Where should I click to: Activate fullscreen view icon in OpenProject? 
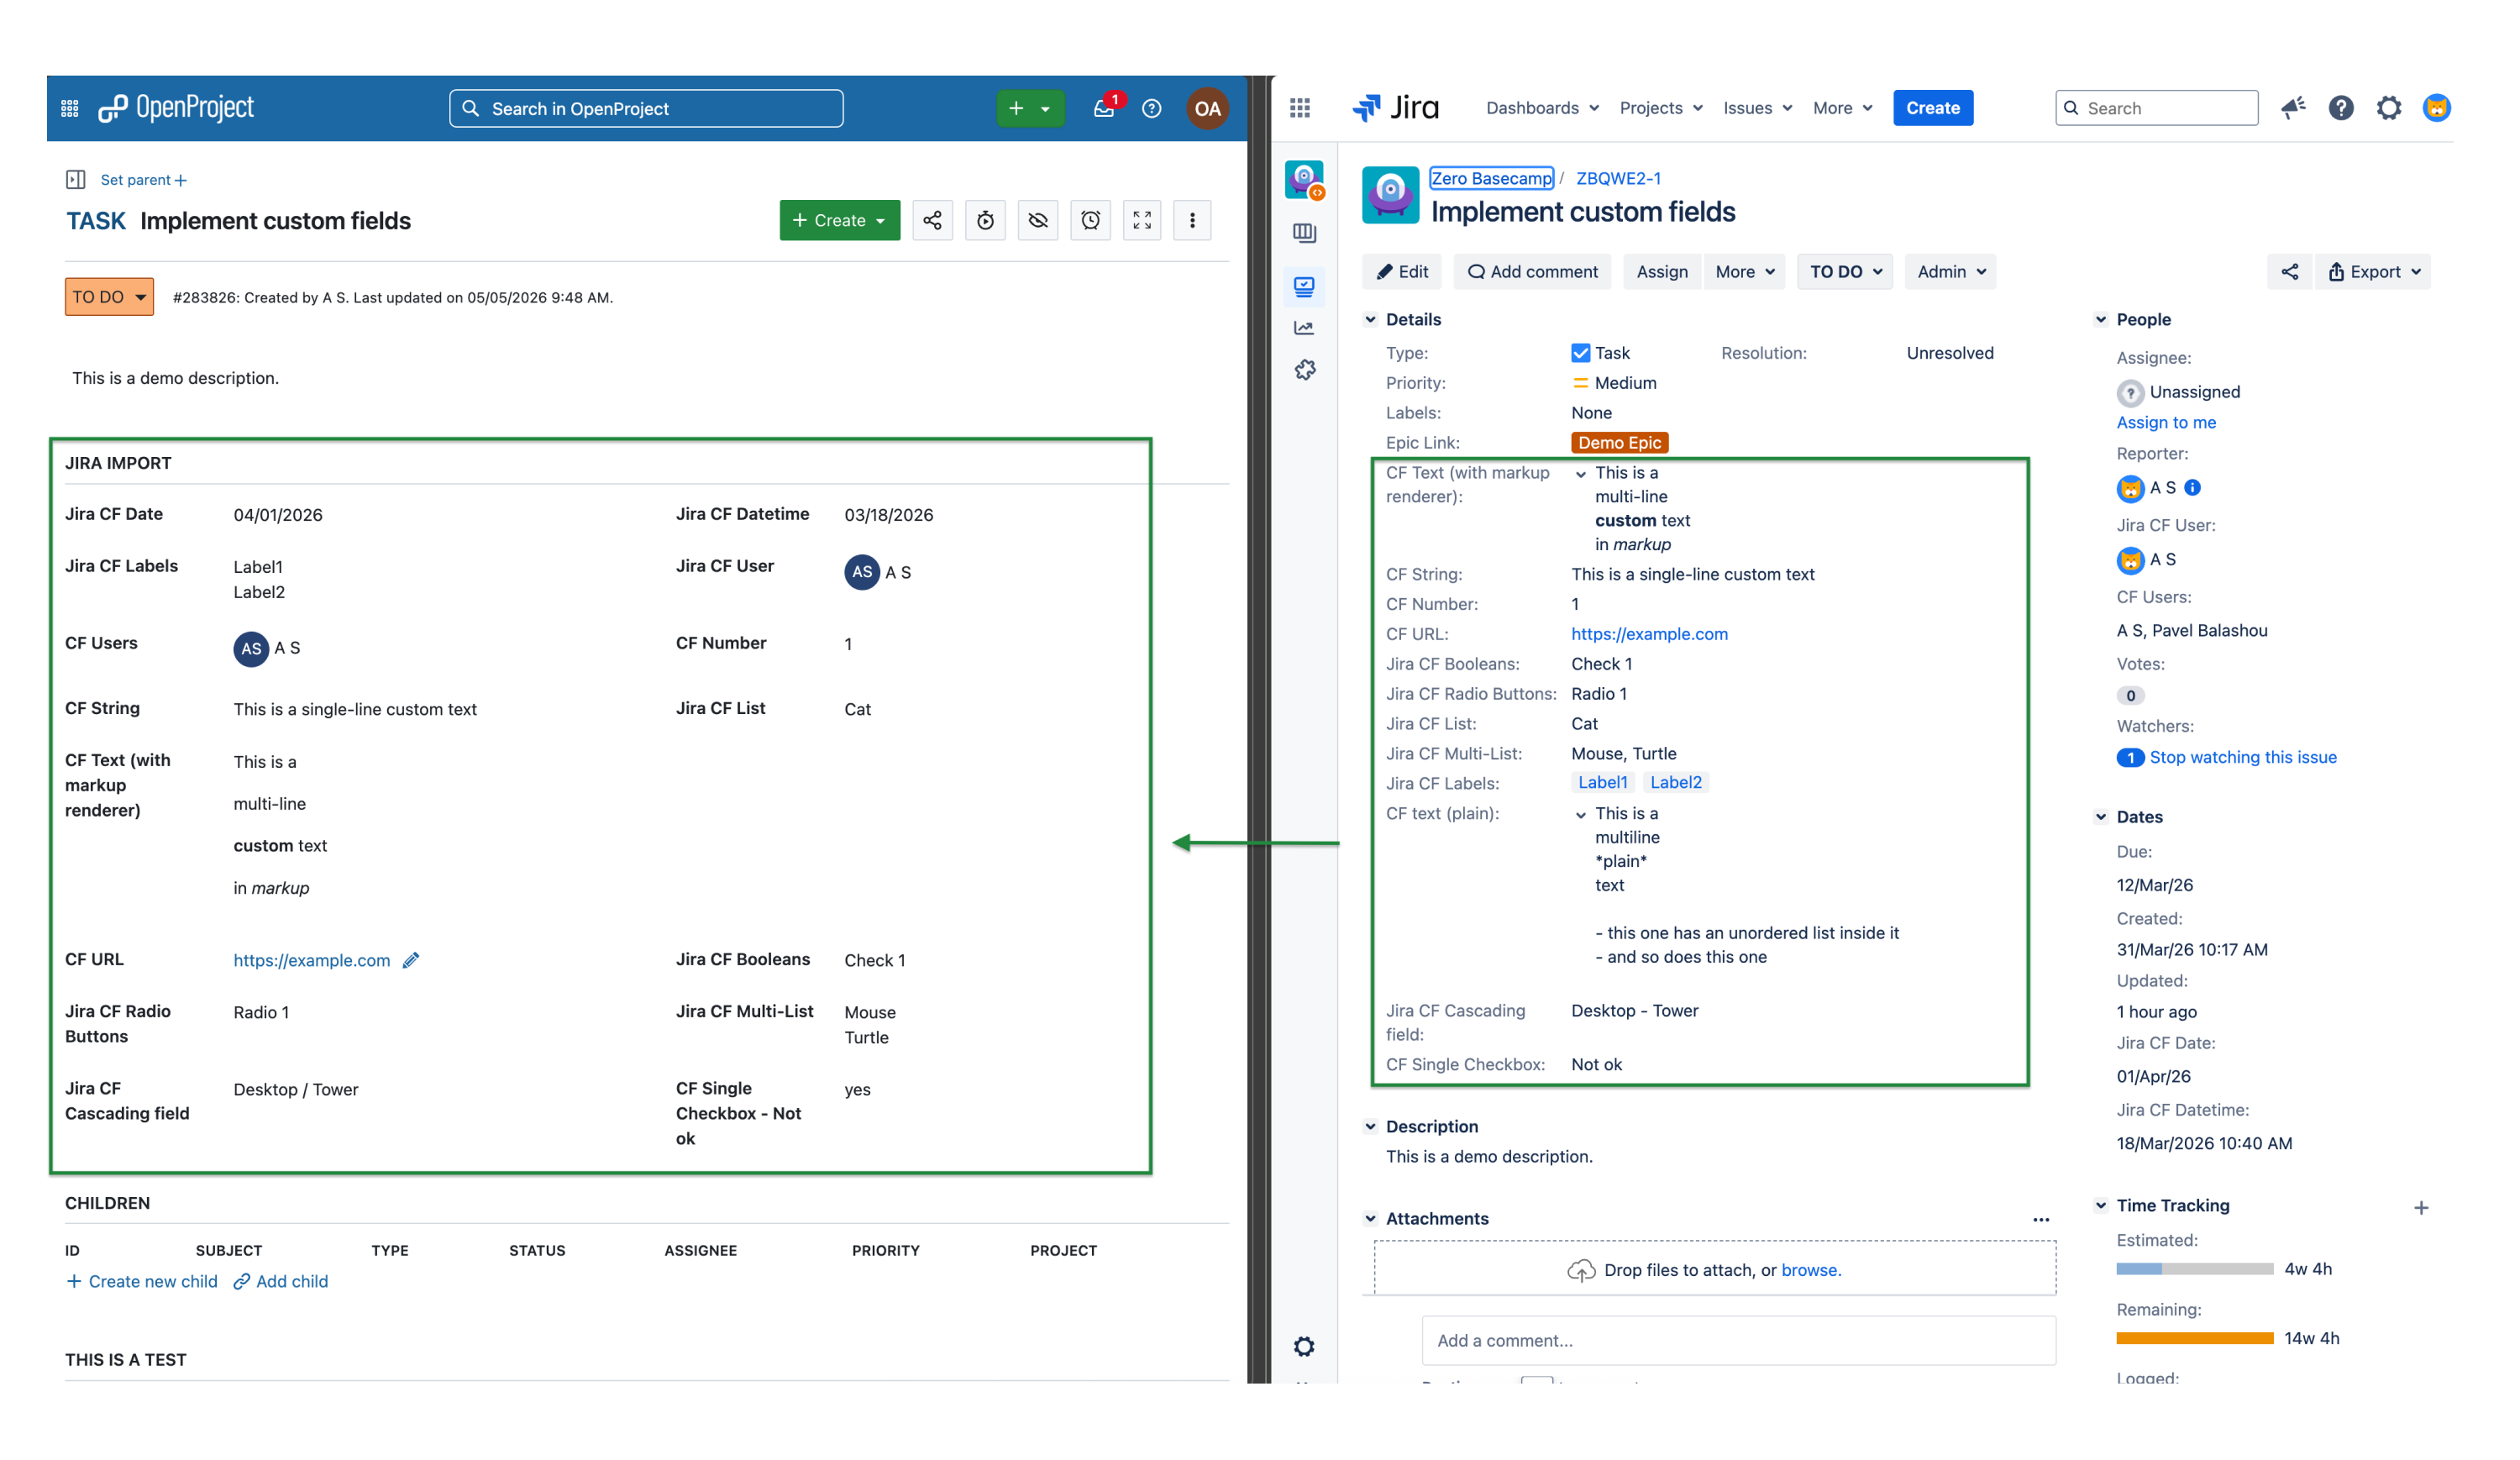pyautogui.click(x=1142, y=220)
